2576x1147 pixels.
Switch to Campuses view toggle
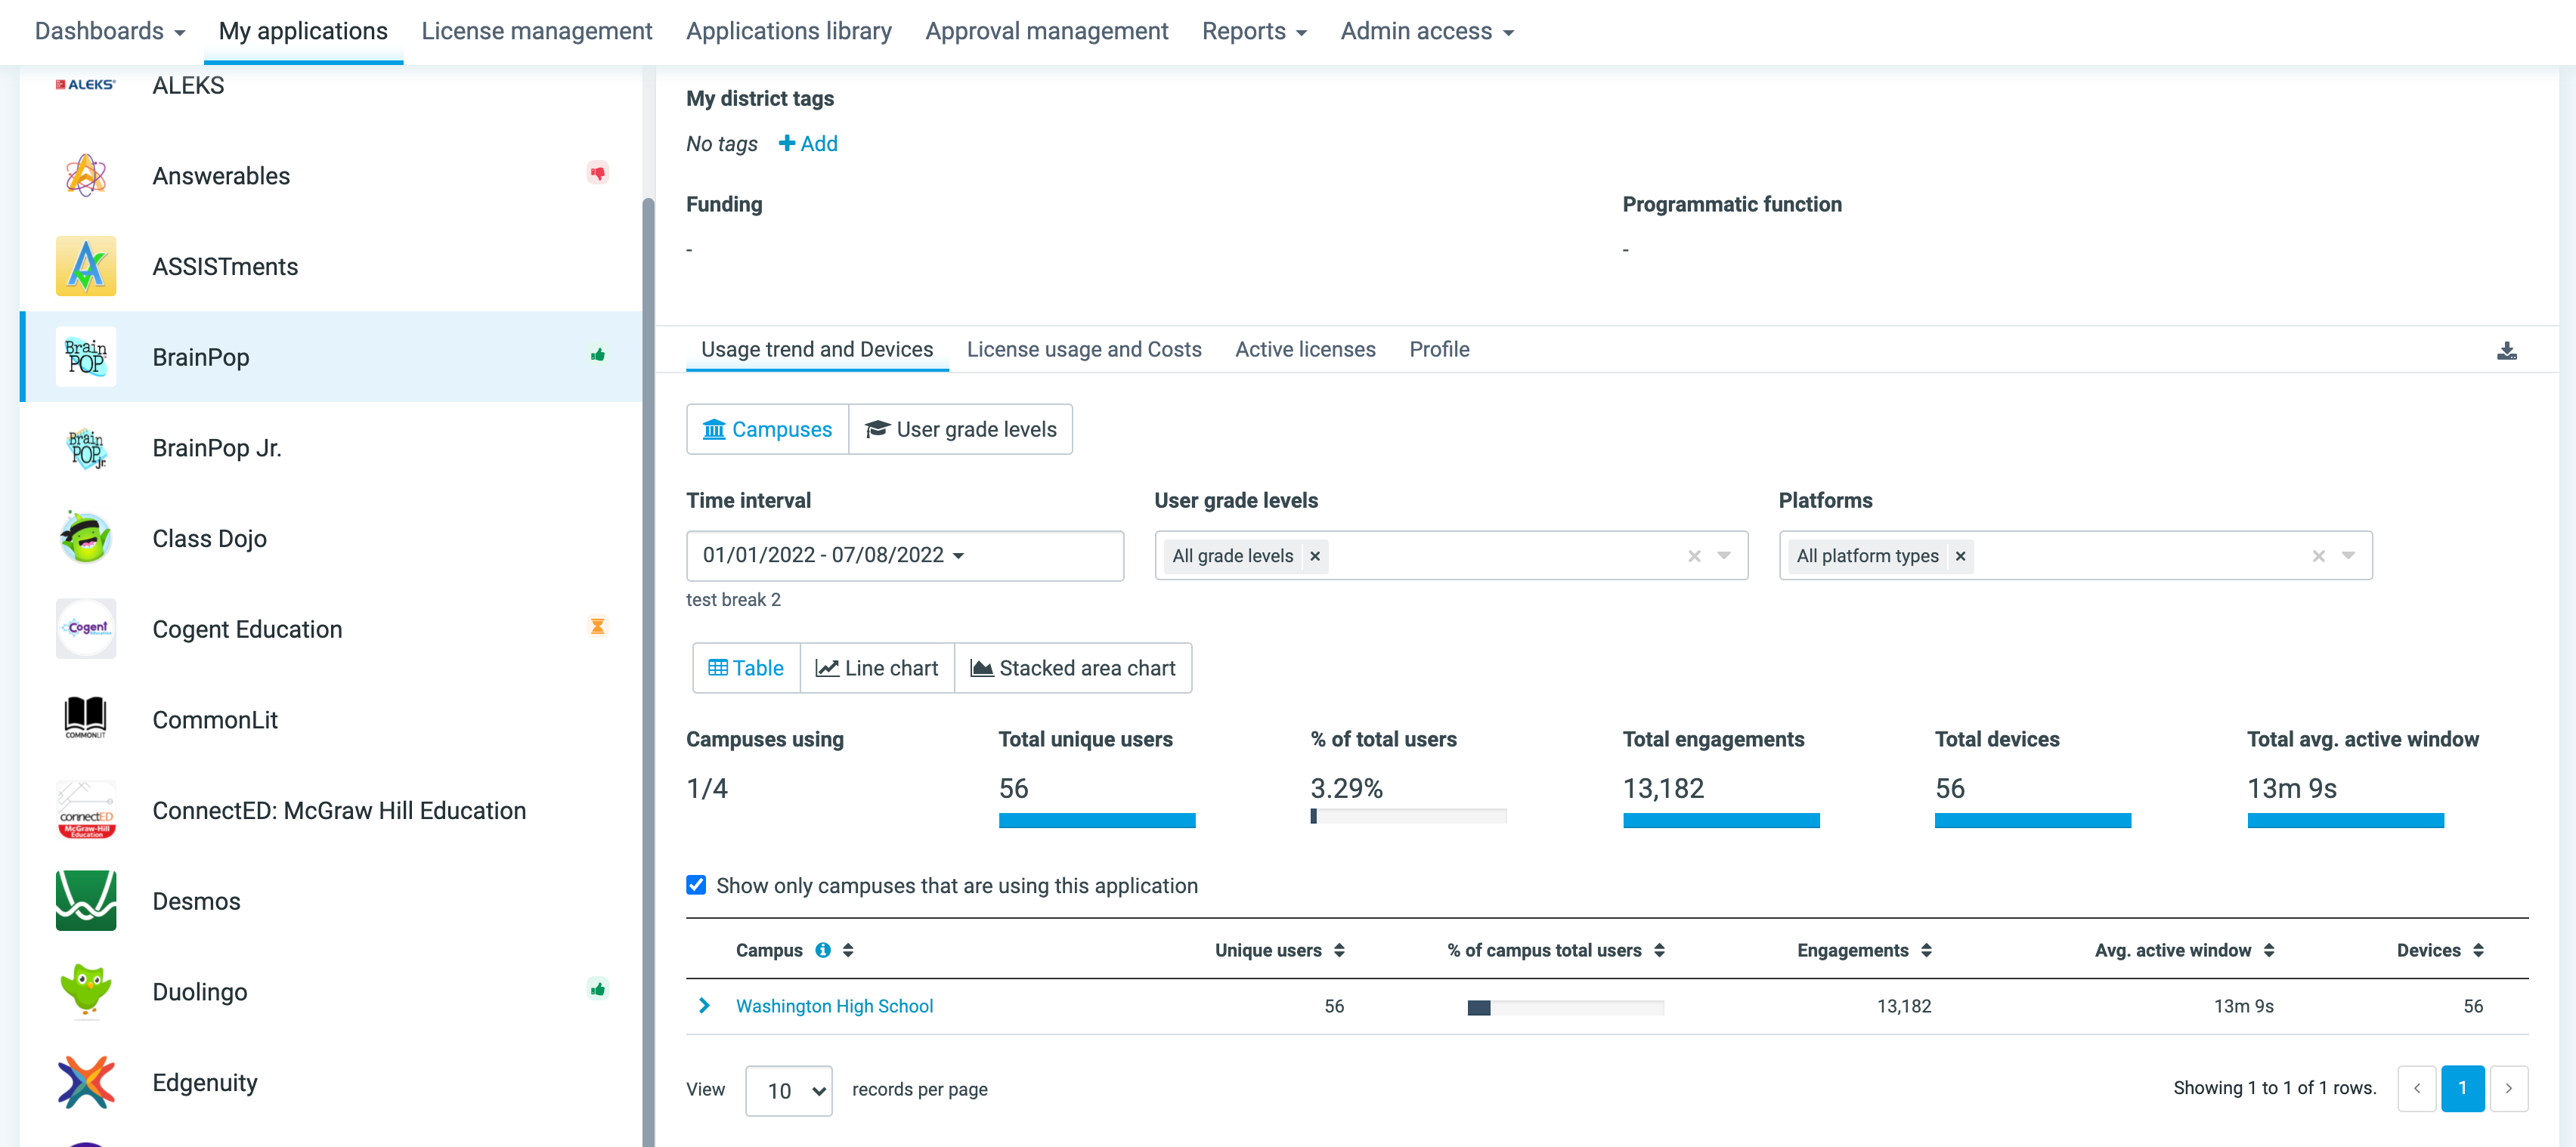click(767, 429)
